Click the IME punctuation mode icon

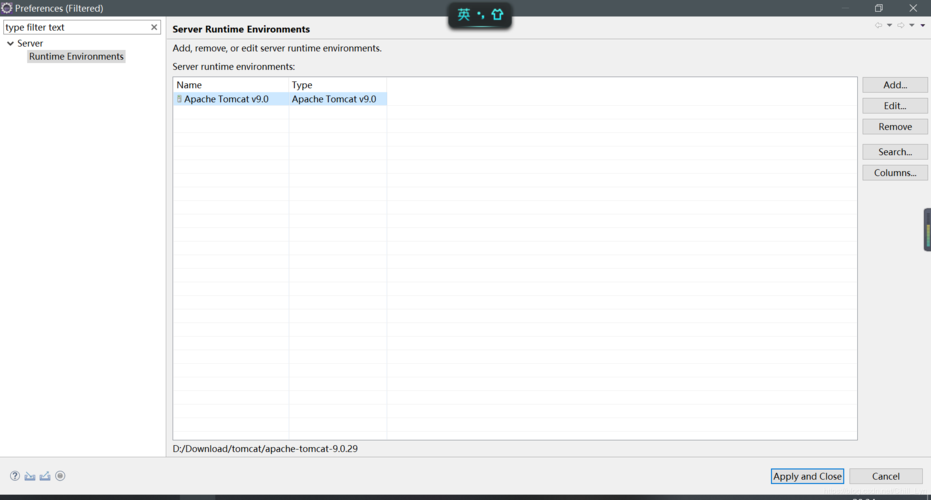(480, 15)
